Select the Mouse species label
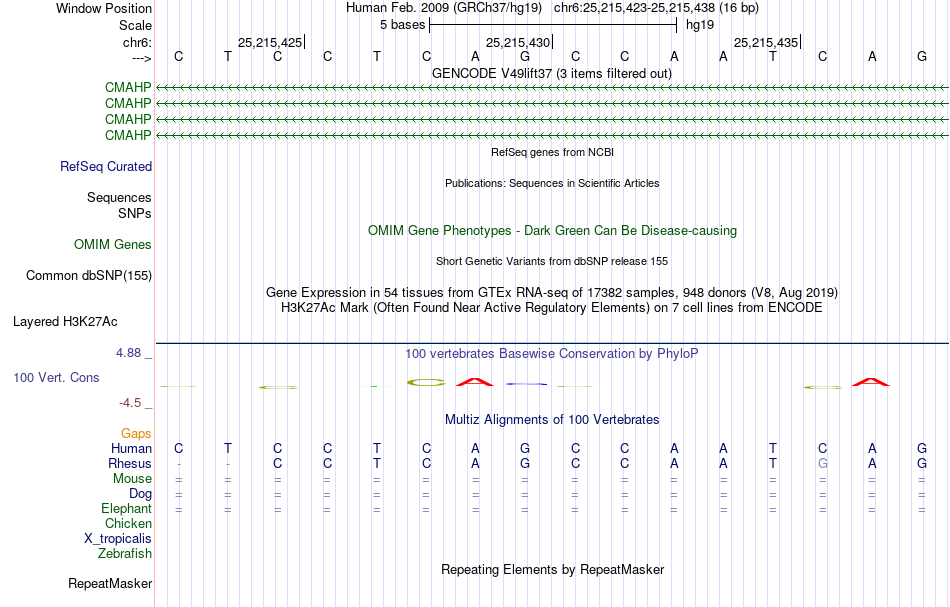The image size is (950, 607). 132,479
